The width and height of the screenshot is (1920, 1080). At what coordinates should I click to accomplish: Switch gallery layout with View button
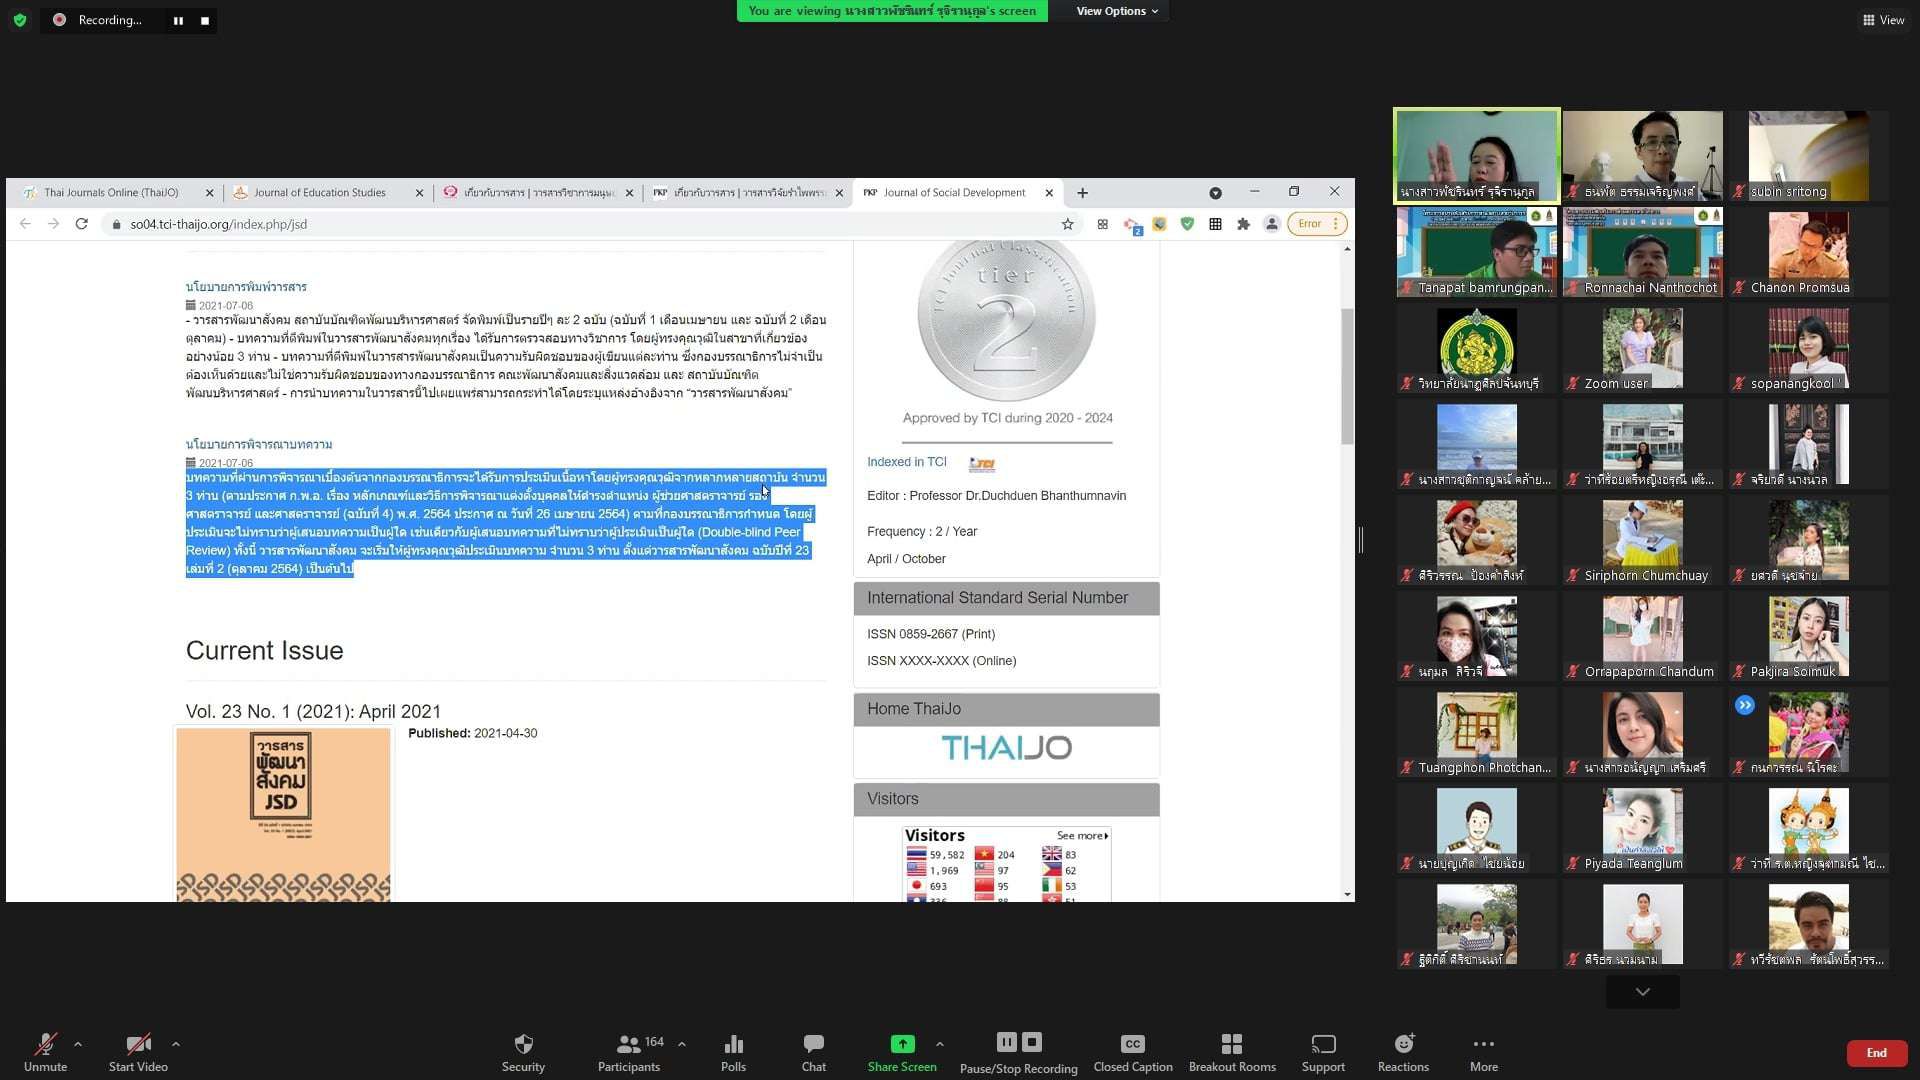[1883, 20]
